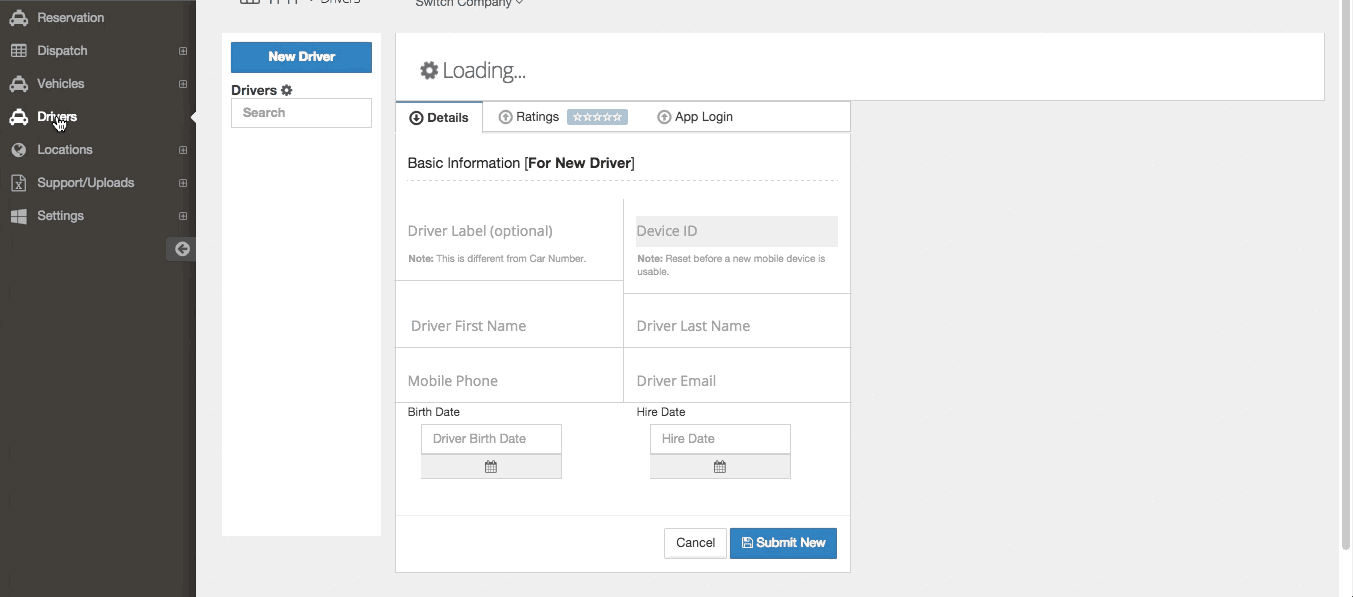Focus the Driver First Name field
The image size is (1353, 597).
[x=508, y=326]
